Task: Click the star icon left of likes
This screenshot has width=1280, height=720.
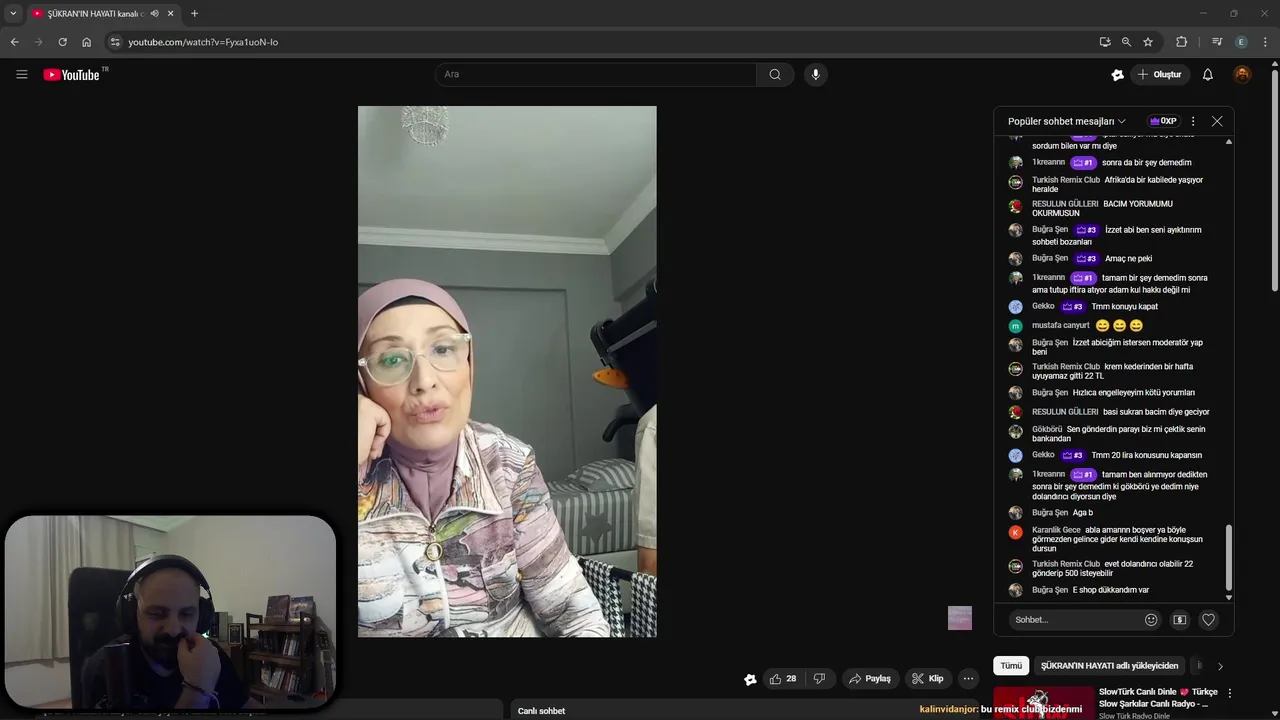Action: tap(750, 679)
